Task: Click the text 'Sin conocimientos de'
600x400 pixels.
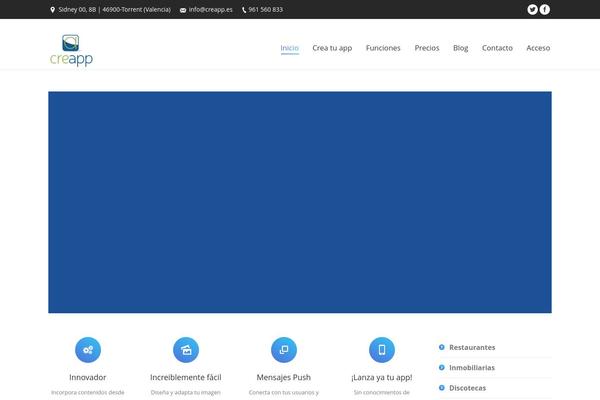Action: pyautogui.click(x=382, y=392)
